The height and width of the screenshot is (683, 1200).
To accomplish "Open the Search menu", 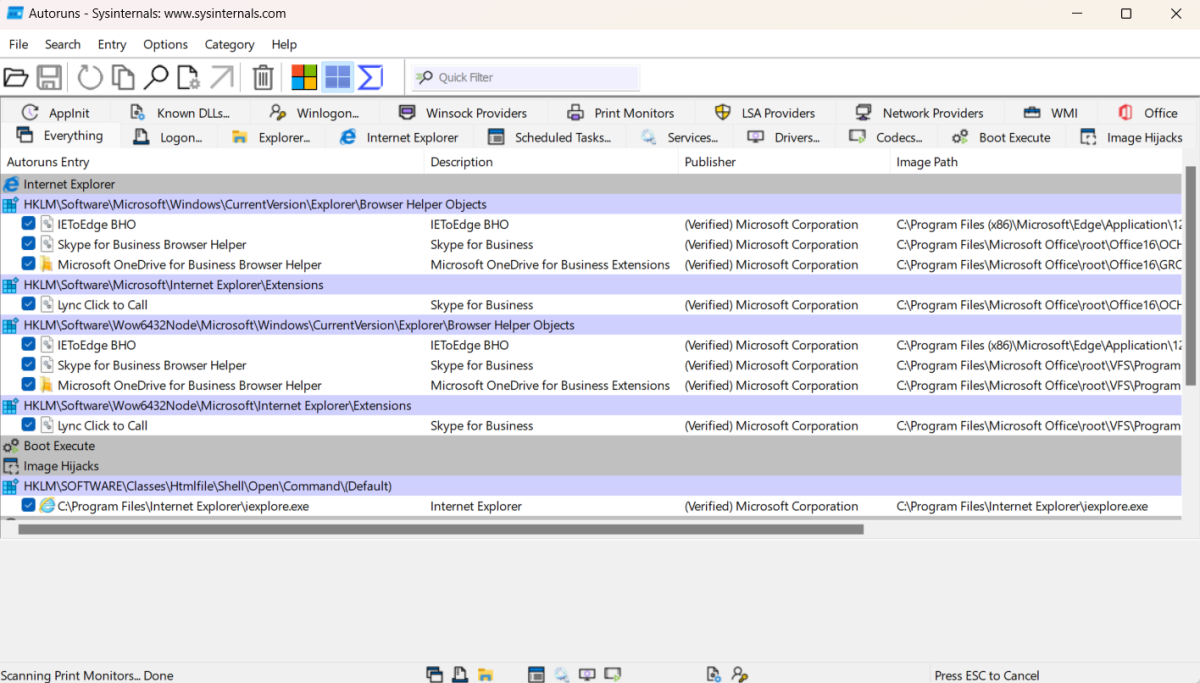I will pos(63,44).
